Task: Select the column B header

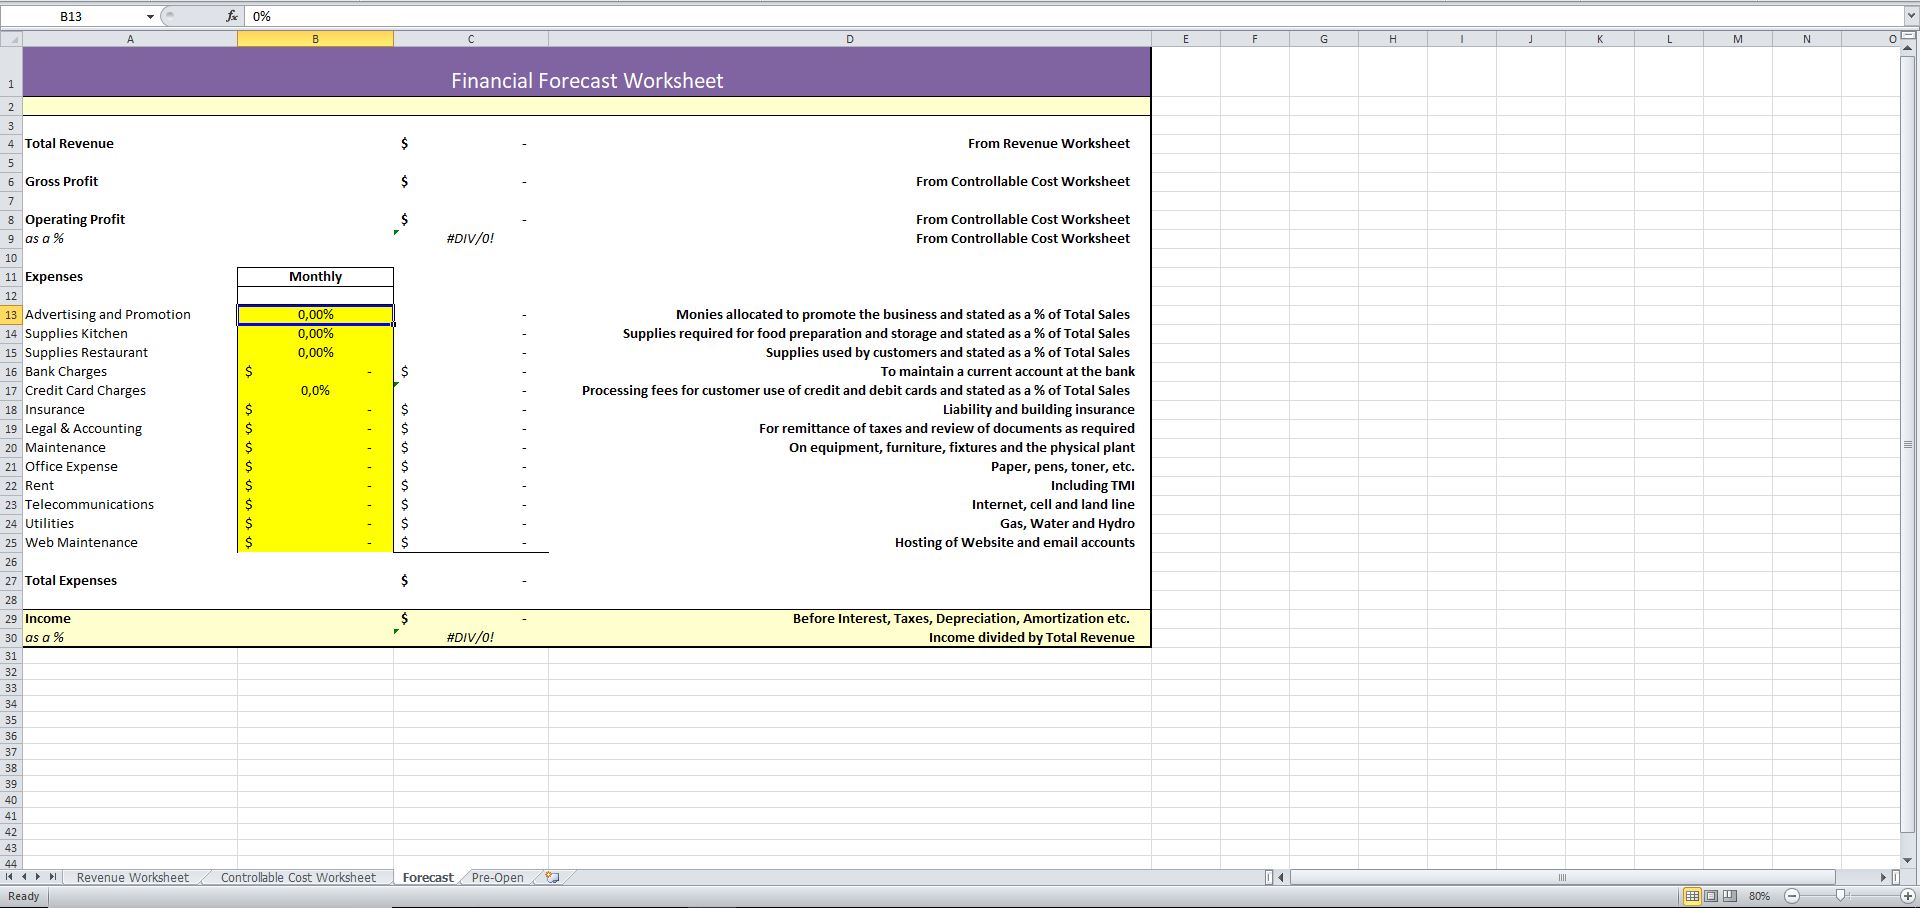Action: pyautogui.click(x=315, y=39)
